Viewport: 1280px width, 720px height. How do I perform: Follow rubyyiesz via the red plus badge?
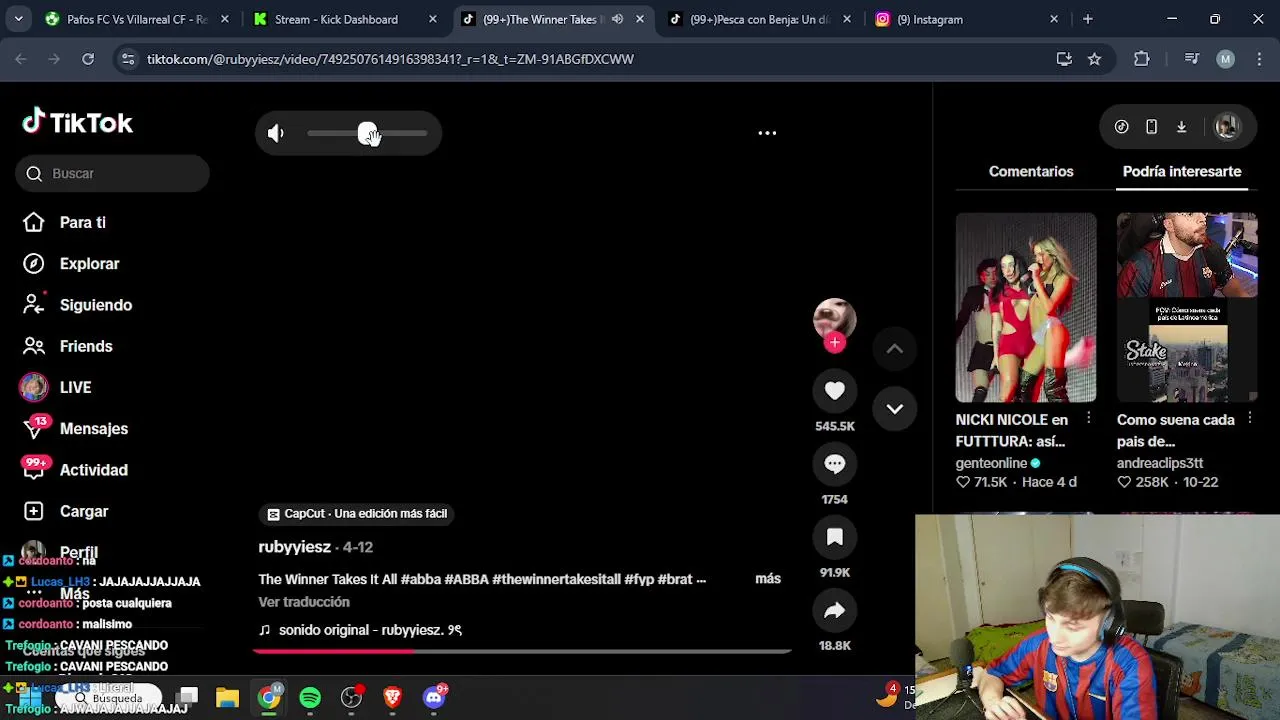coord(835,343)
